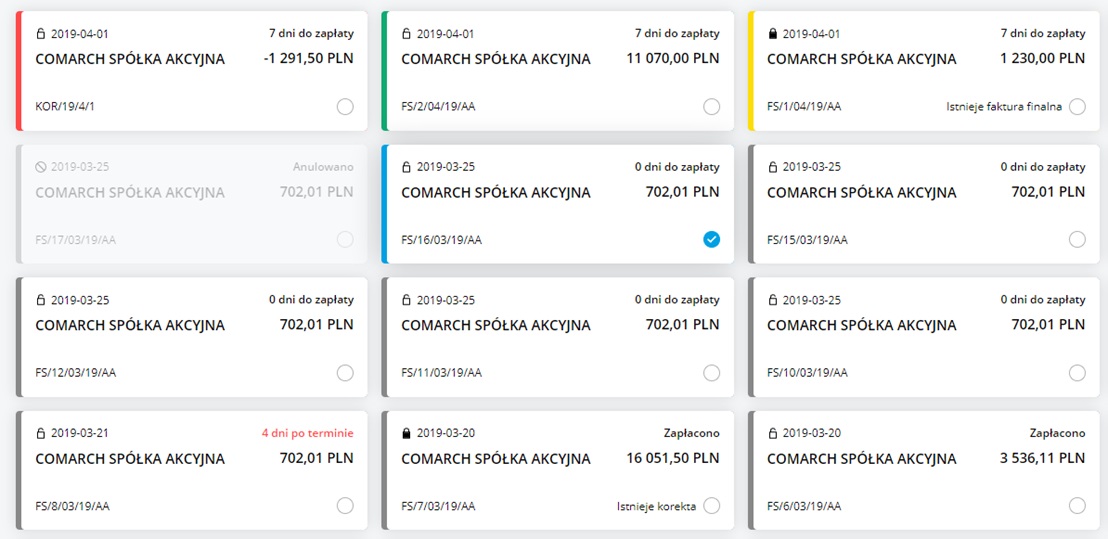Click the lock icon on invoice FS/6/03/19/AA
Screen dimensions: 1108x539
pos(772,434)
